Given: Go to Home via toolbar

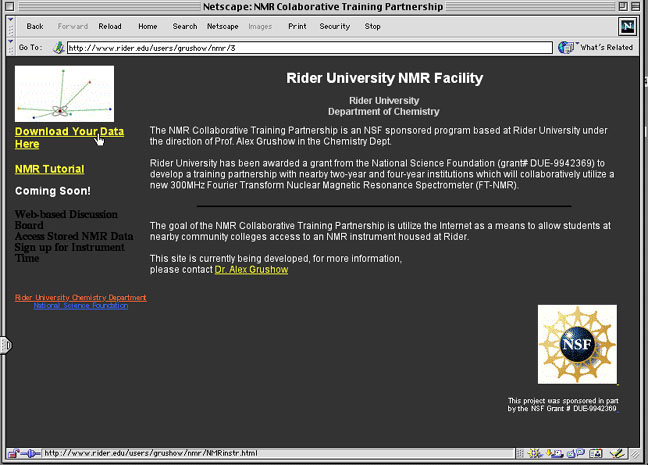Looking at the screenshot, I should tap(148, 26).
